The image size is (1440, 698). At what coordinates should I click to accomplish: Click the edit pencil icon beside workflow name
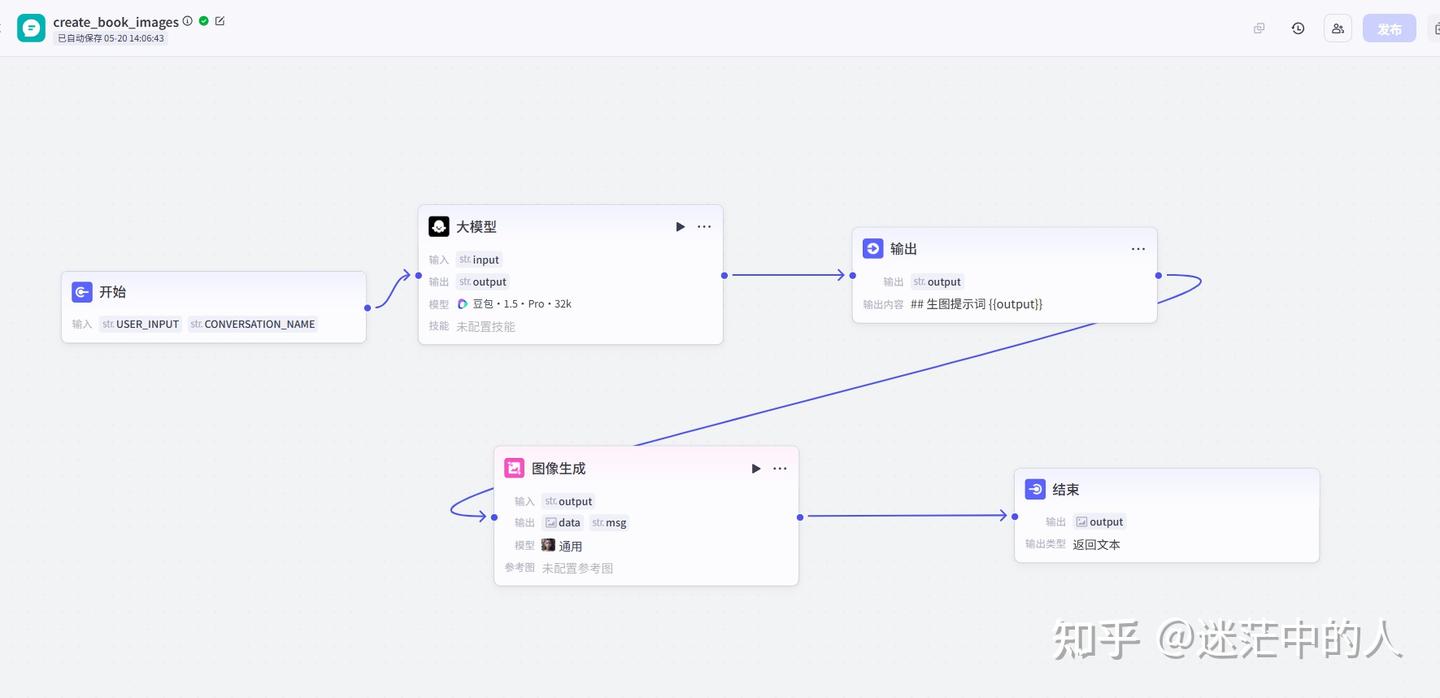(x=220, y=21)
